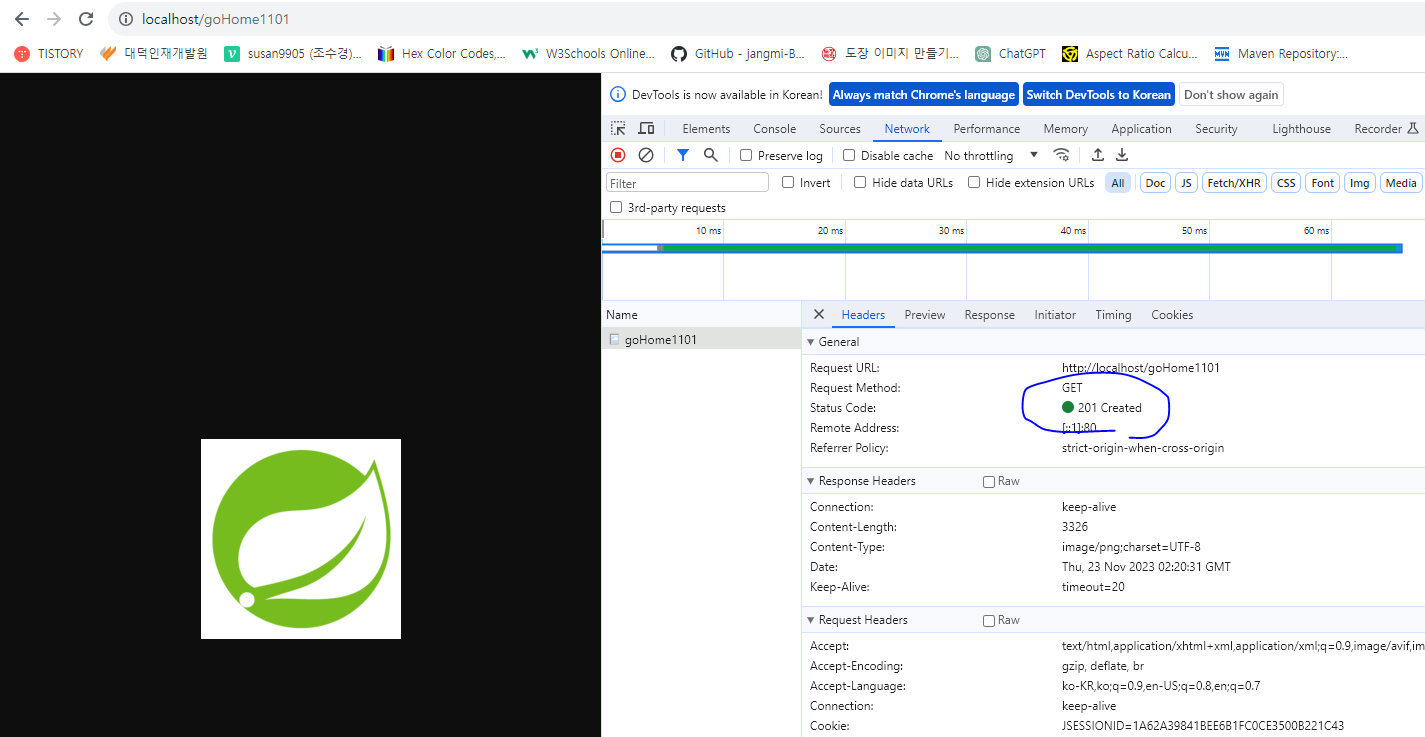Toggle the network filter funnel icon
1425x737 pixels.
(682, 155)
